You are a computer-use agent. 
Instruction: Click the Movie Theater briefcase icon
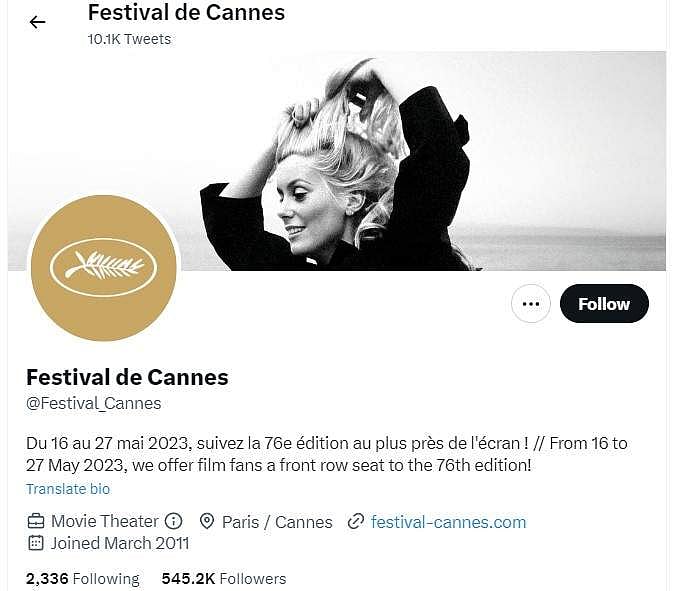click(36, 521)
